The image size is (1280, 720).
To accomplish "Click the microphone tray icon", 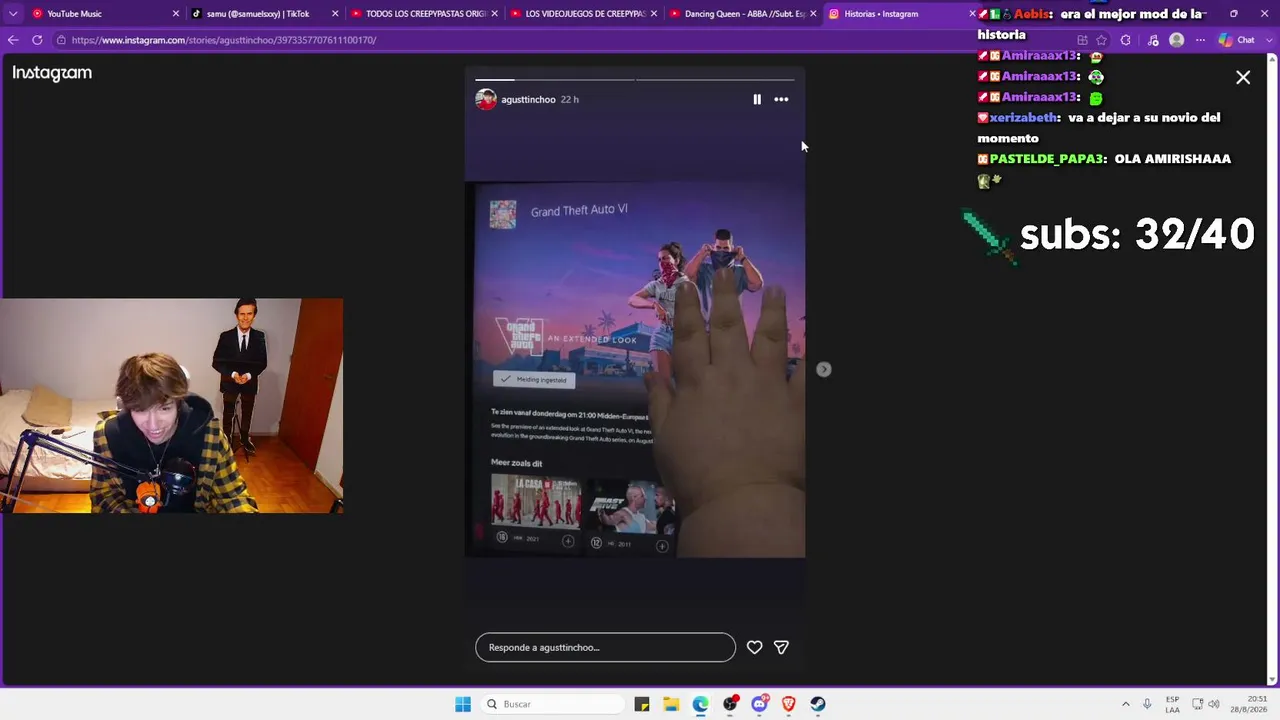I will pyautogui.click(x=1147, y=704).
